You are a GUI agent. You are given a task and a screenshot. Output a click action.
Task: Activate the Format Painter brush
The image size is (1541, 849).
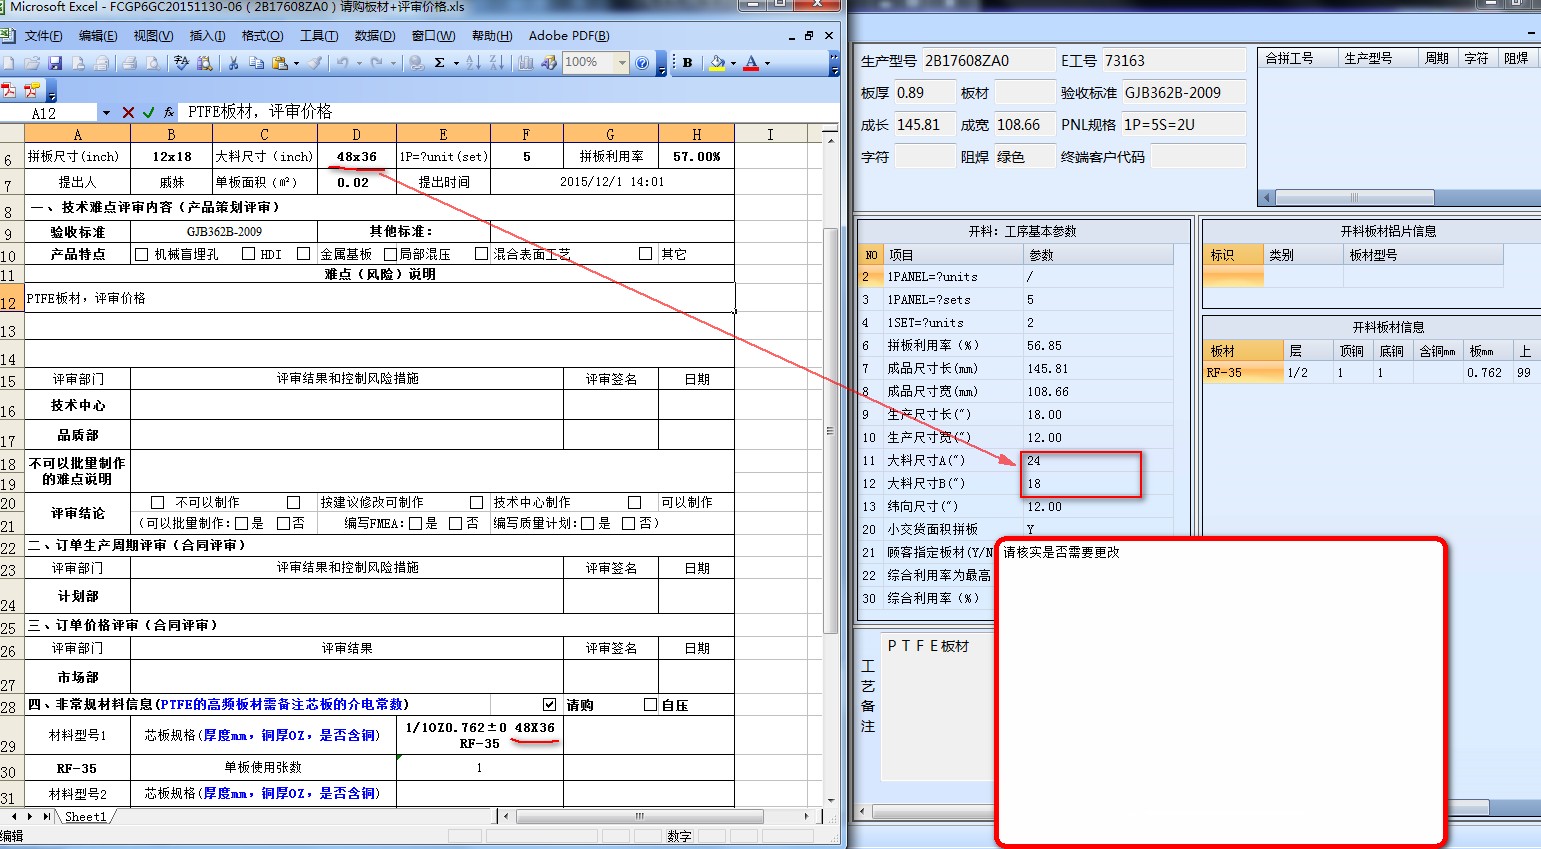[314, 63]
